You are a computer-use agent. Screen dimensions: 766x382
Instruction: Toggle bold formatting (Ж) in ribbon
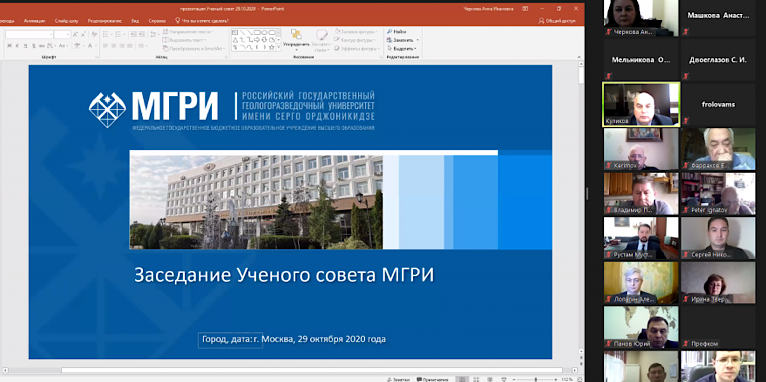pos(9,45)
